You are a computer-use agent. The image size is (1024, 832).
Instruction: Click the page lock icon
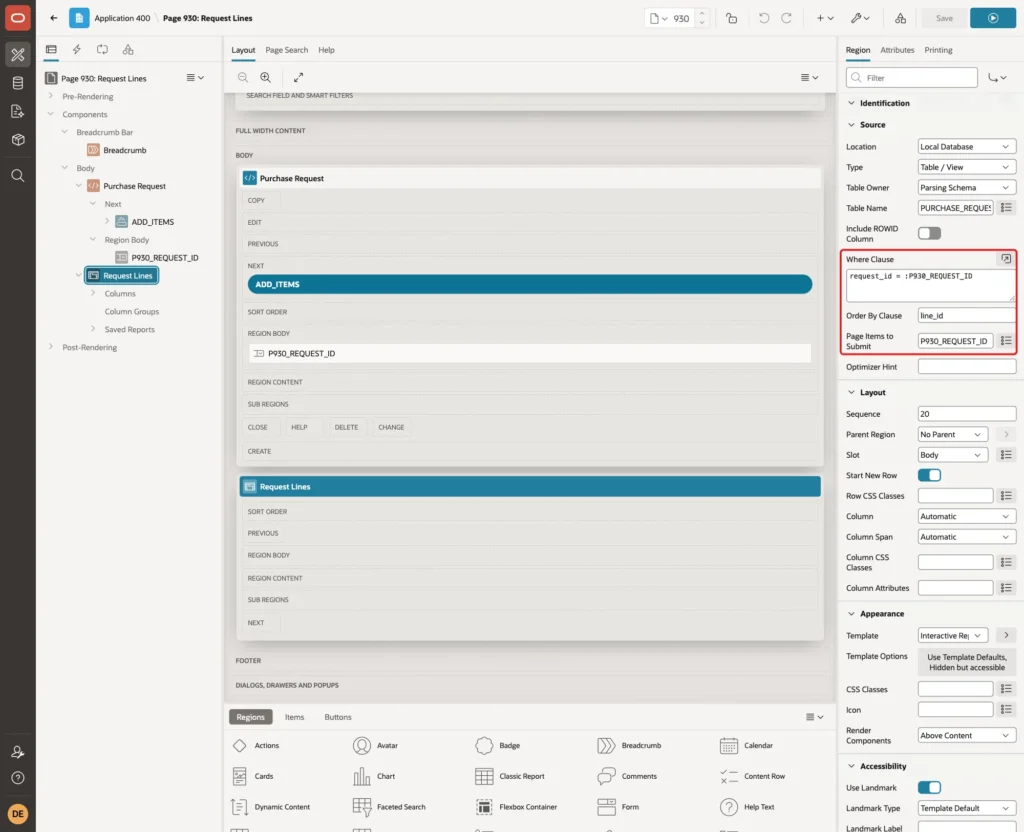click(731, 18)
